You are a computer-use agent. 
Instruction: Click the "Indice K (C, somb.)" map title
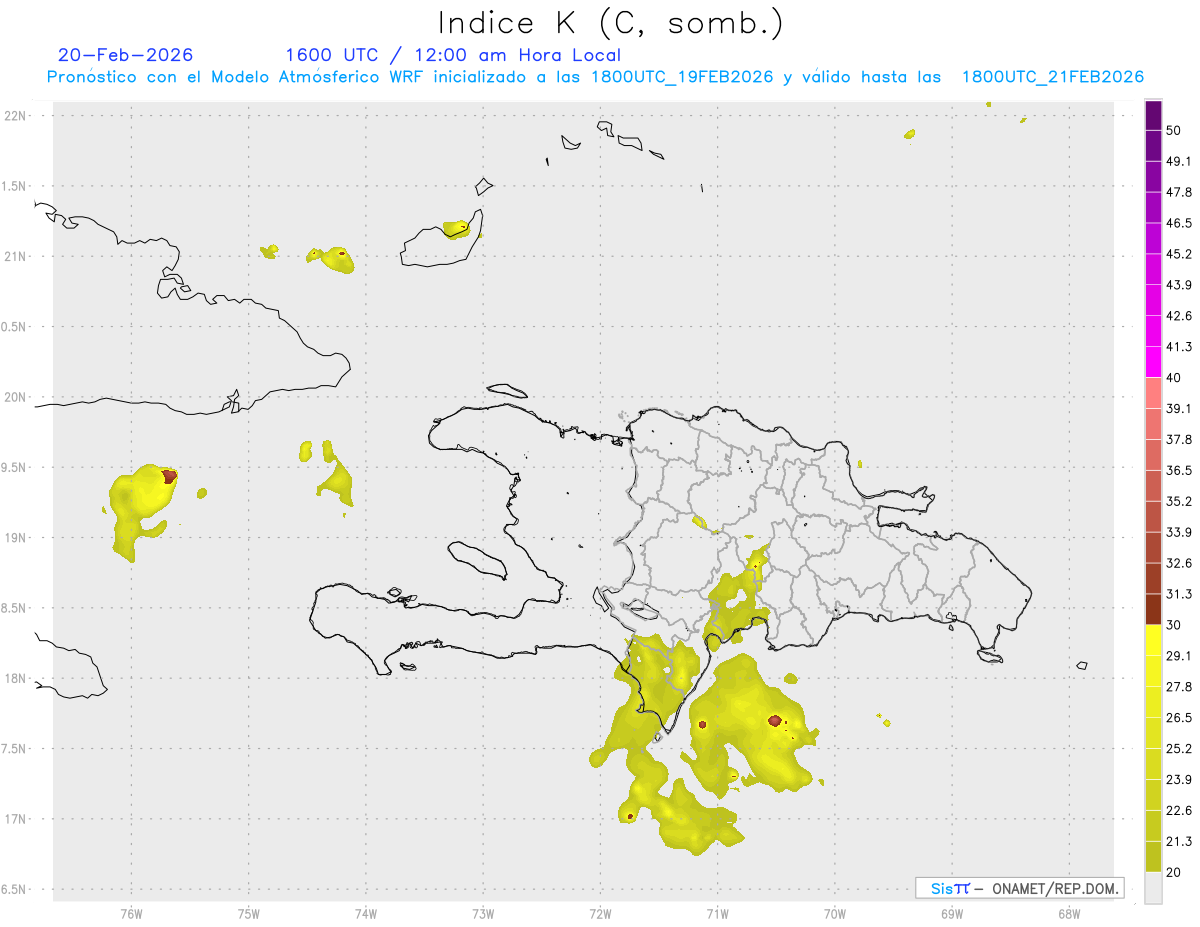click(x=610, y=23)
